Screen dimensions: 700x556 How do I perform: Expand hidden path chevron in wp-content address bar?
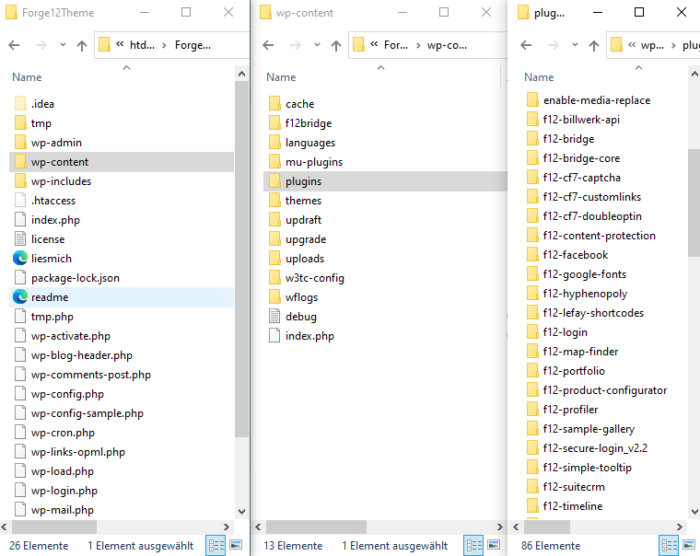pos(374,44)
